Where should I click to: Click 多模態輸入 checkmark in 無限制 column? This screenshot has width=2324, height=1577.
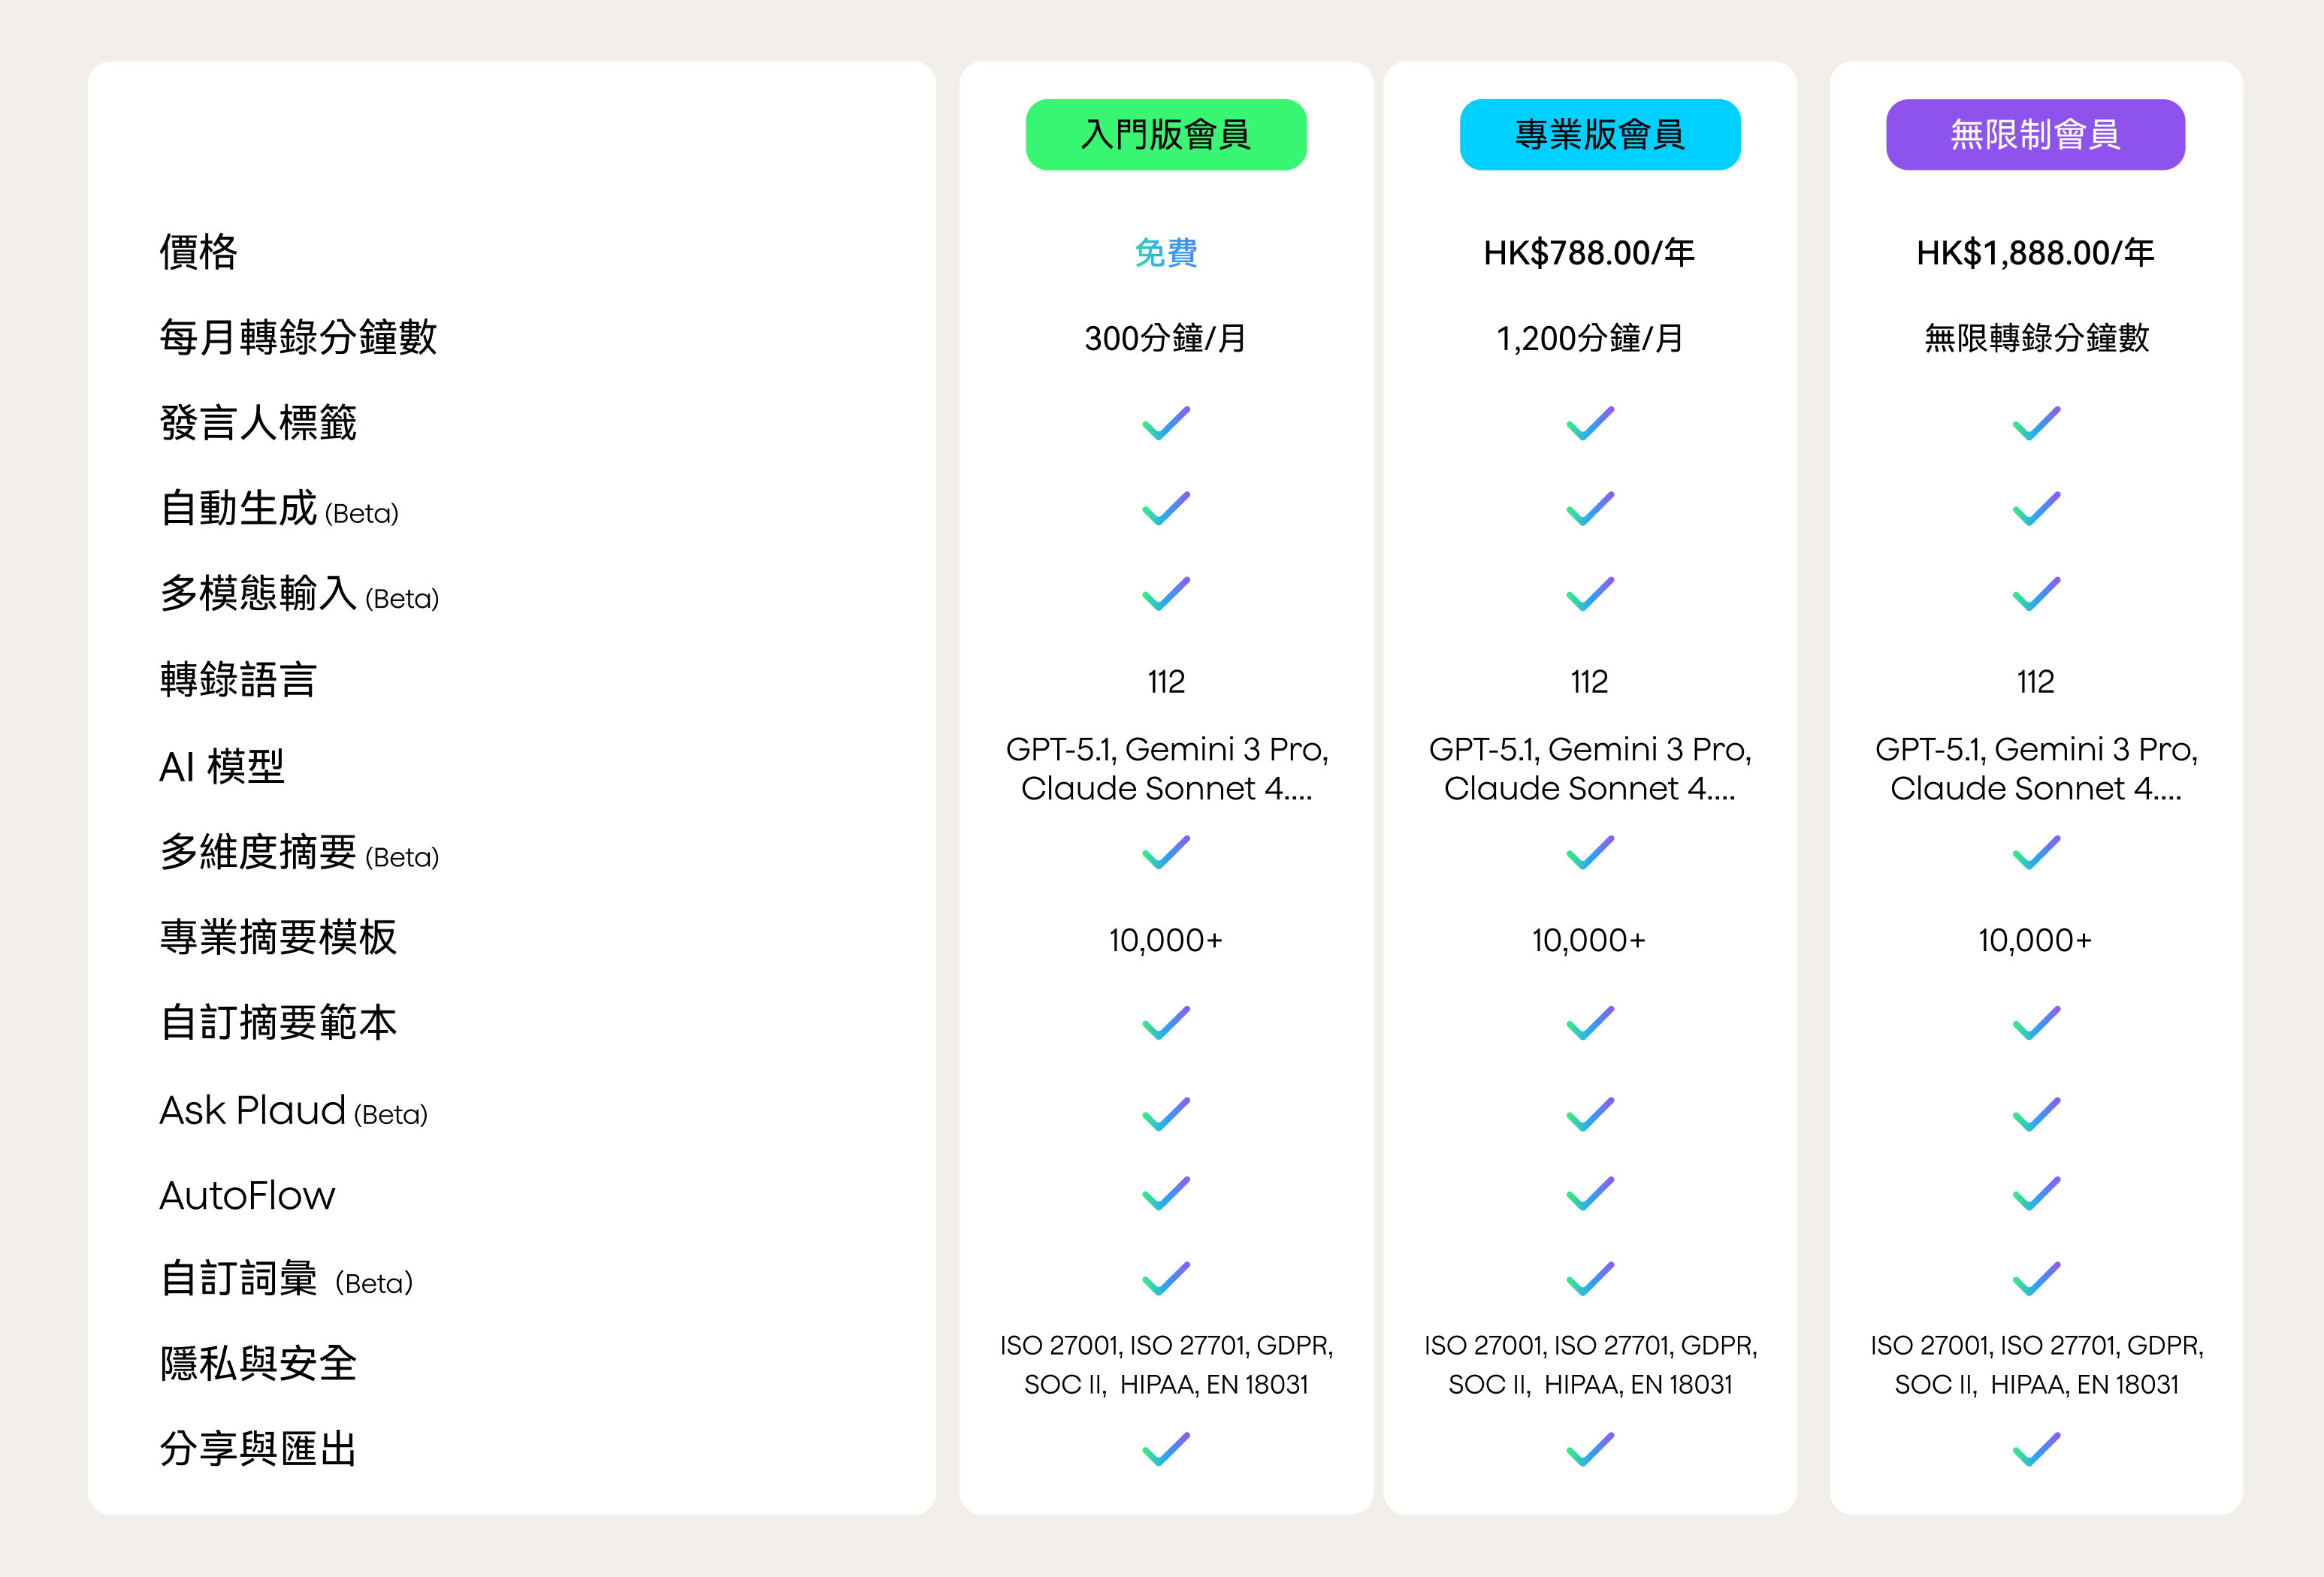(2036, 594)
